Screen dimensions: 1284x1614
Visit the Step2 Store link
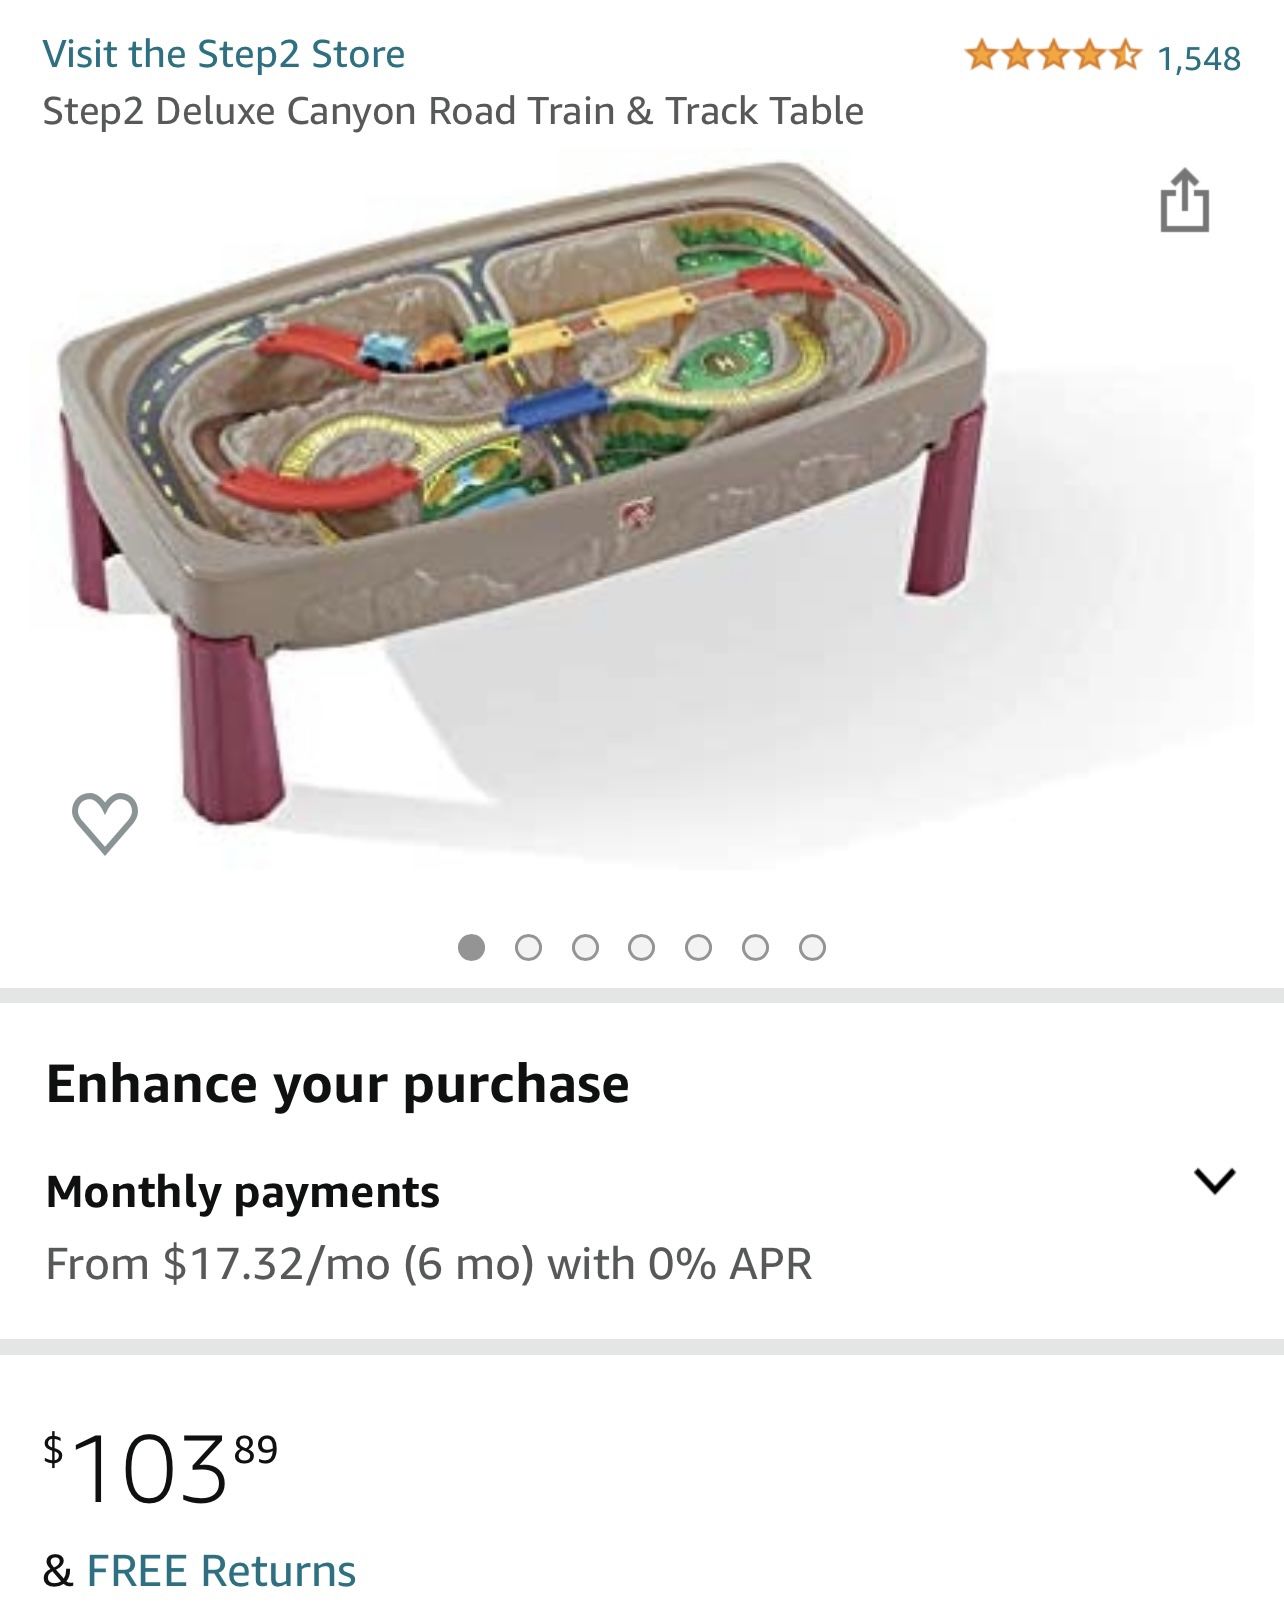(x=224, y=54)
